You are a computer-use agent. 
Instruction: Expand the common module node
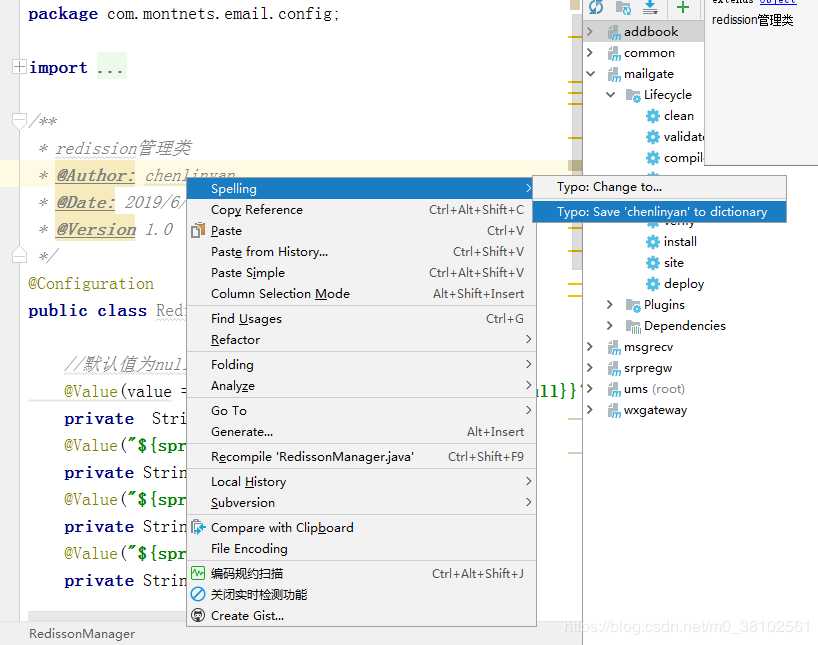tap(590, 52)
